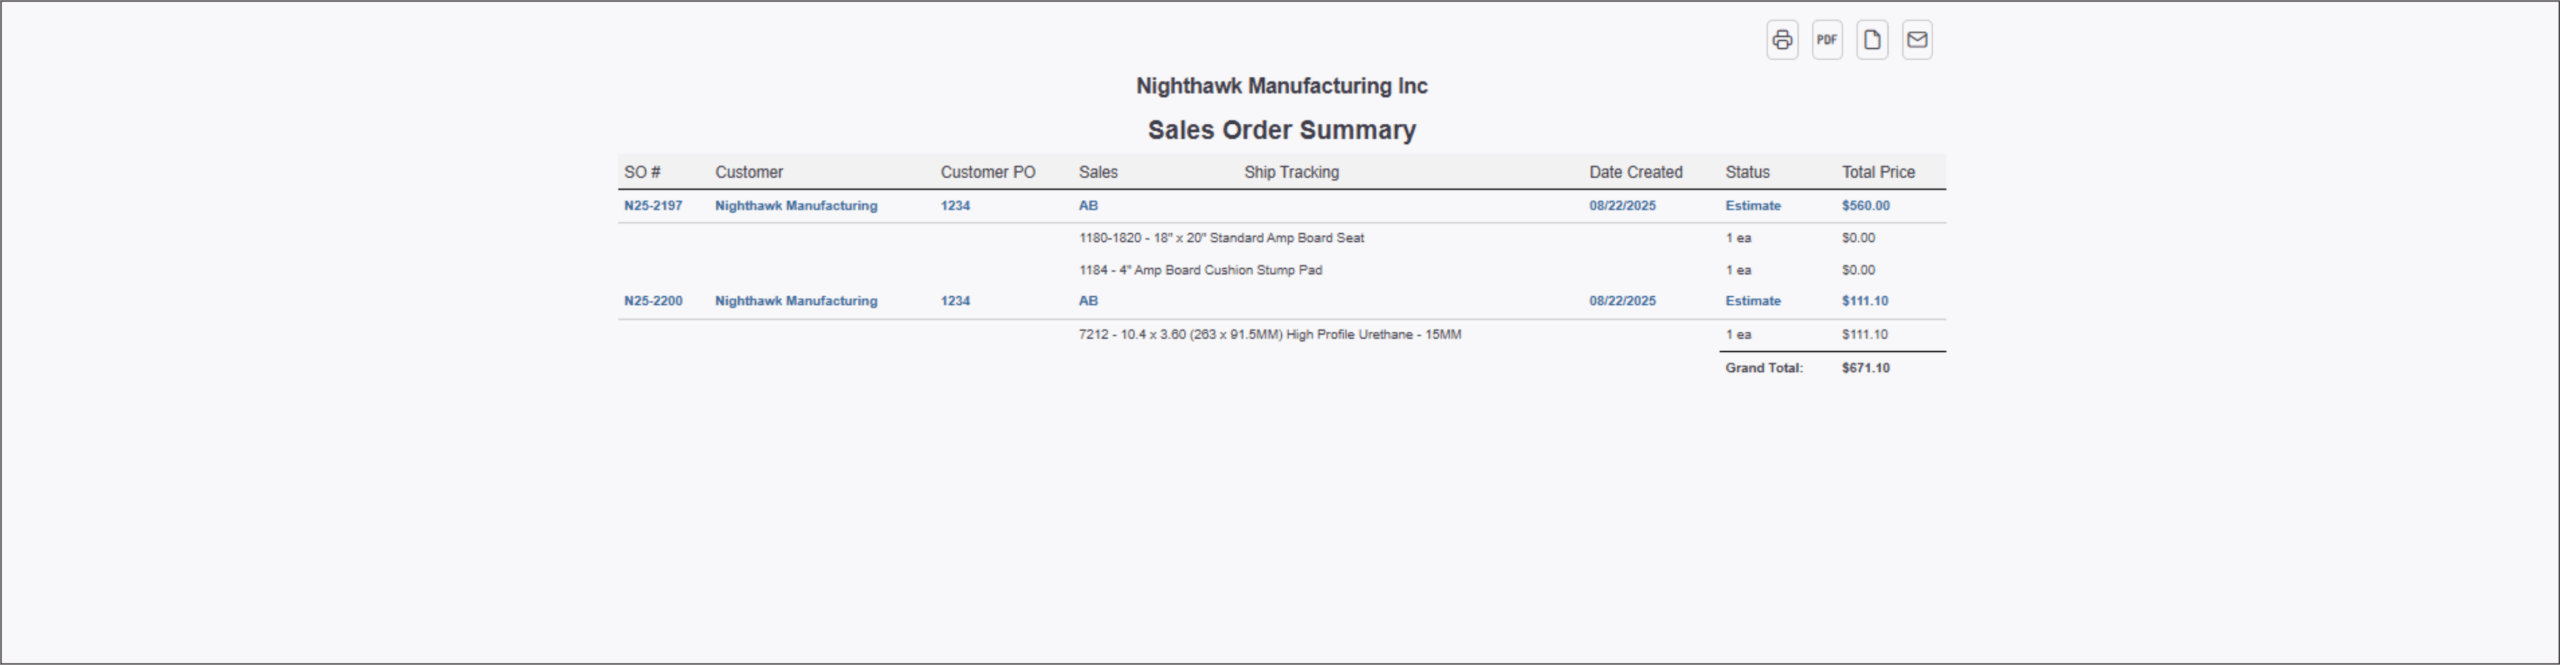Click the blank document export icon
The width and height of the screenshot is (2560, 665).
click(x=1872, y=40)
